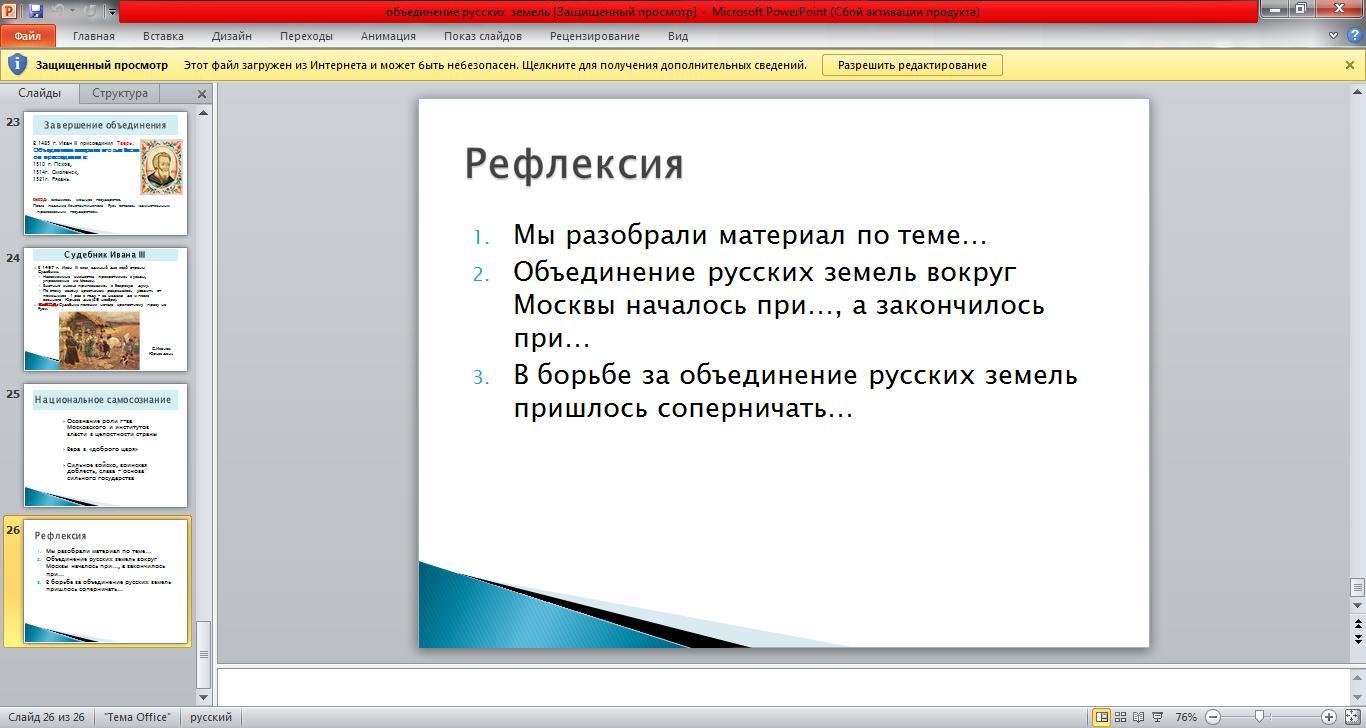Click the русский language indicator

coord(211,717)
